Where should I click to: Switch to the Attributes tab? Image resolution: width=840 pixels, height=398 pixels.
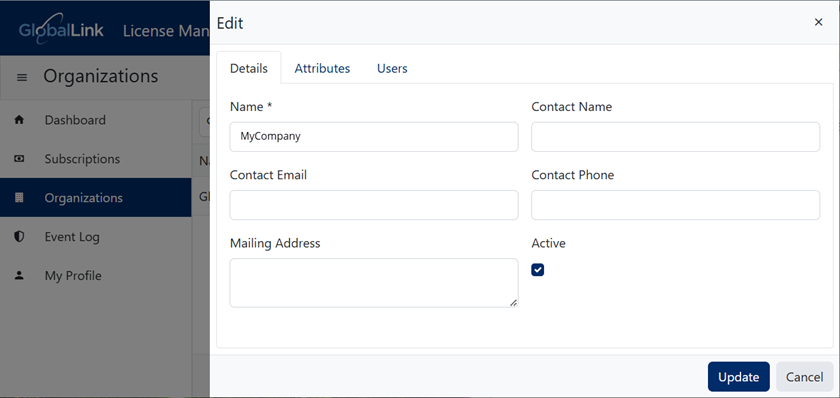pos(322,68)
